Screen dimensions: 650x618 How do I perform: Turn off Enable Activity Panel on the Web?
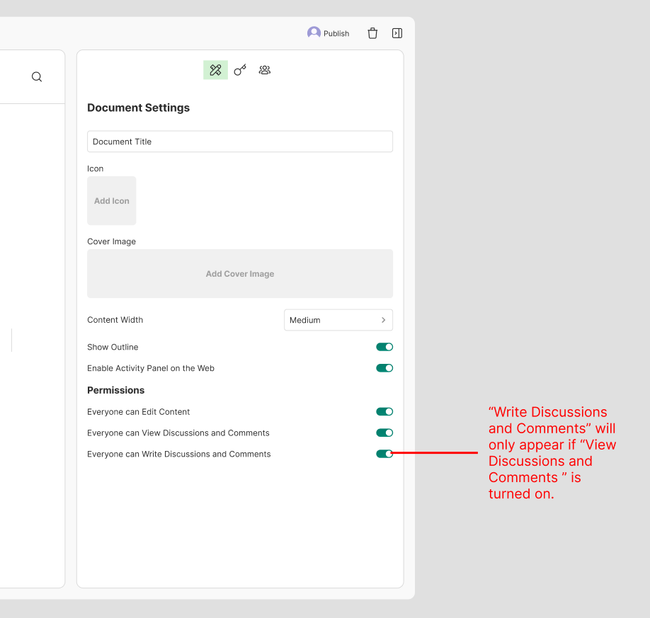click(384, 368)
